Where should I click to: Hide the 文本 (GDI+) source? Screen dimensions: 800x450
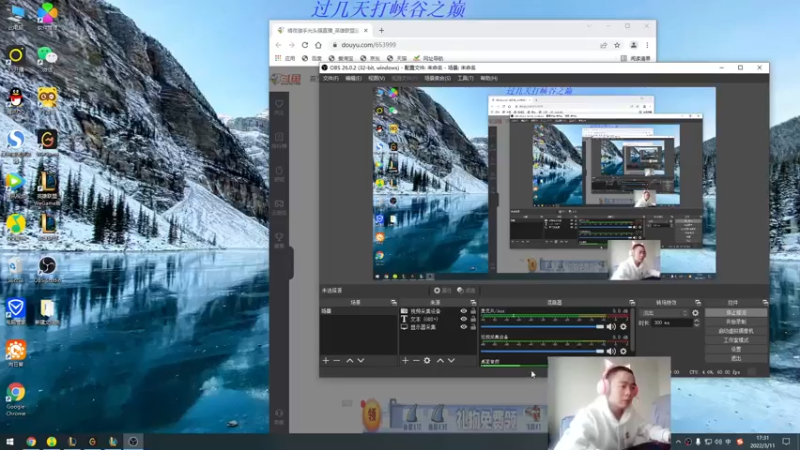tap(463, 319)
